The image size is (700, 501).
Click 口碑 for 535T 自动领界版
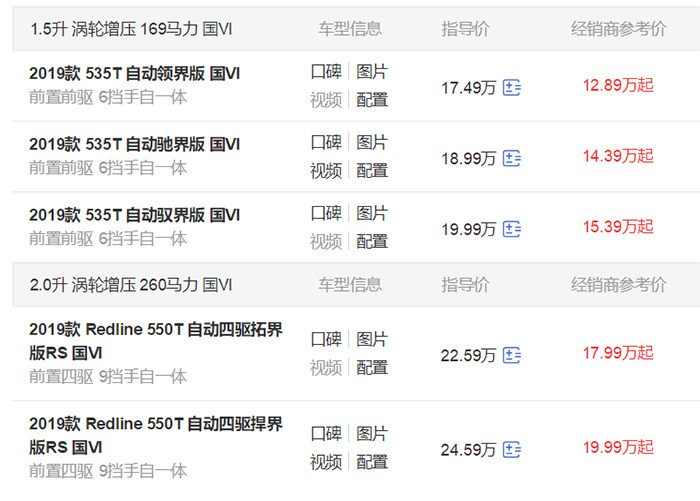[325, 72]
